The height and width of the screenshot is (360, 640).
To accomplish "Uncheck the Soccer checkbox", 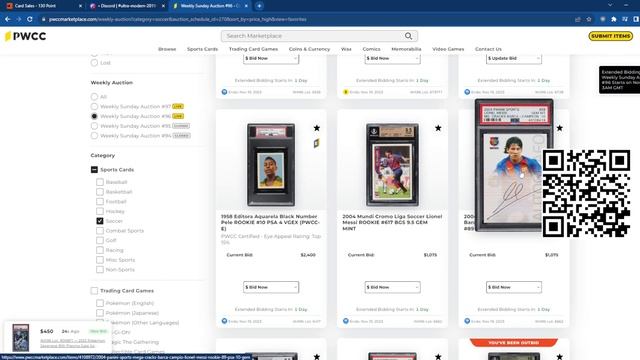I will [x=100, y=221].
